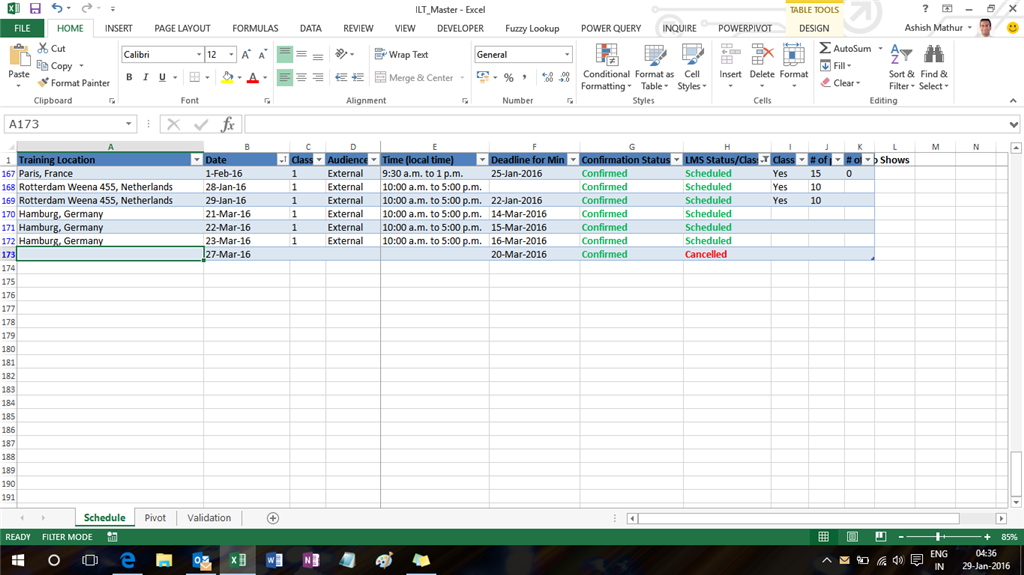Click the Percent Style icon
1024x575 pixels.
point(508,78)
